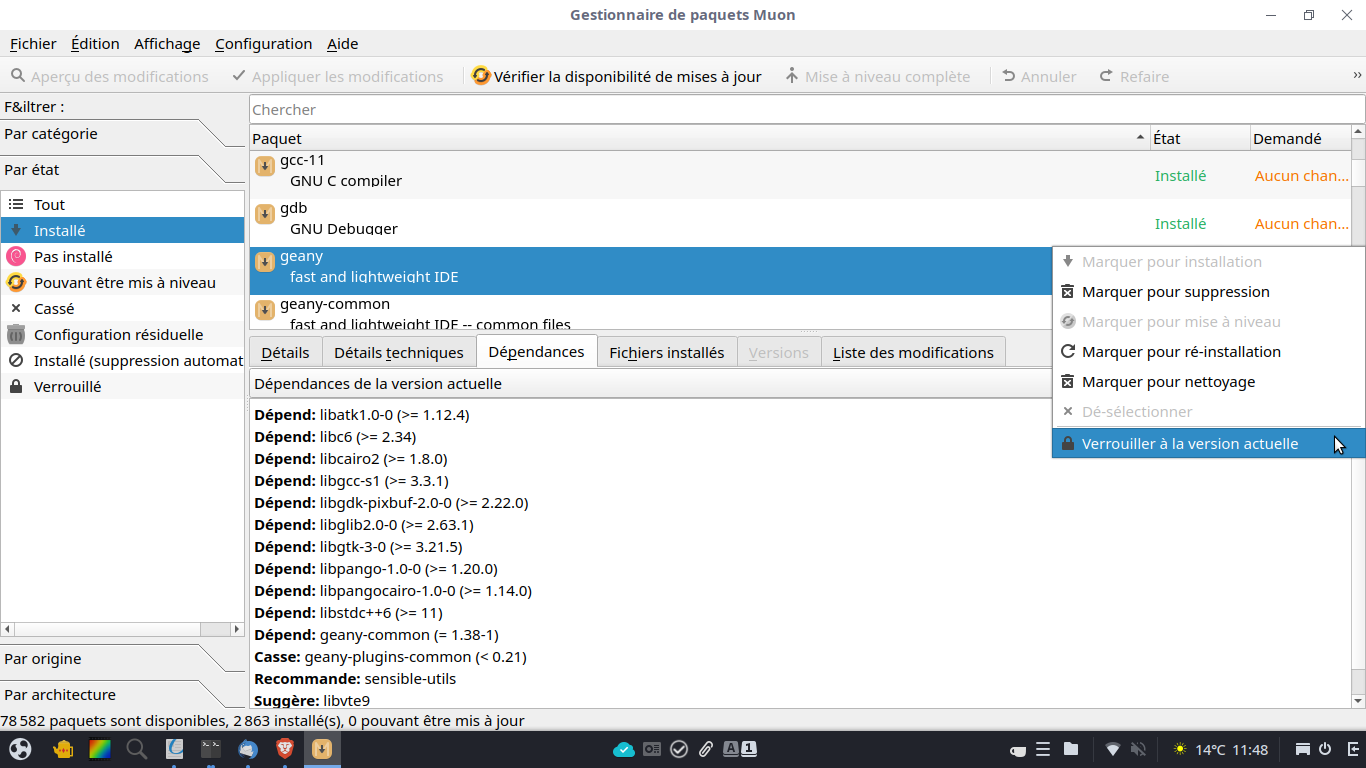The image size is (1366, 768).
Task: Switch to the 'Fichiers installés' tab
Action: 666,352
